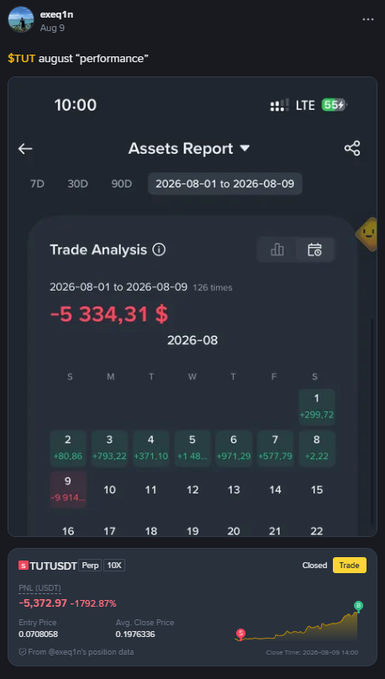Screen dimensions: 385x679
Task: Share the assets report
Action: click(352, 149)
